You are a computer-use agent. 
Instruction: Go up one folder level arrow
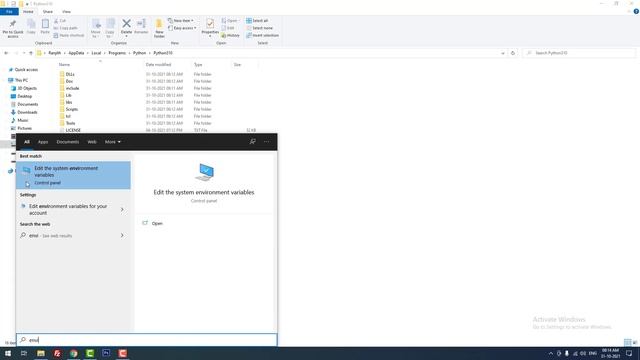pos(31,53)
